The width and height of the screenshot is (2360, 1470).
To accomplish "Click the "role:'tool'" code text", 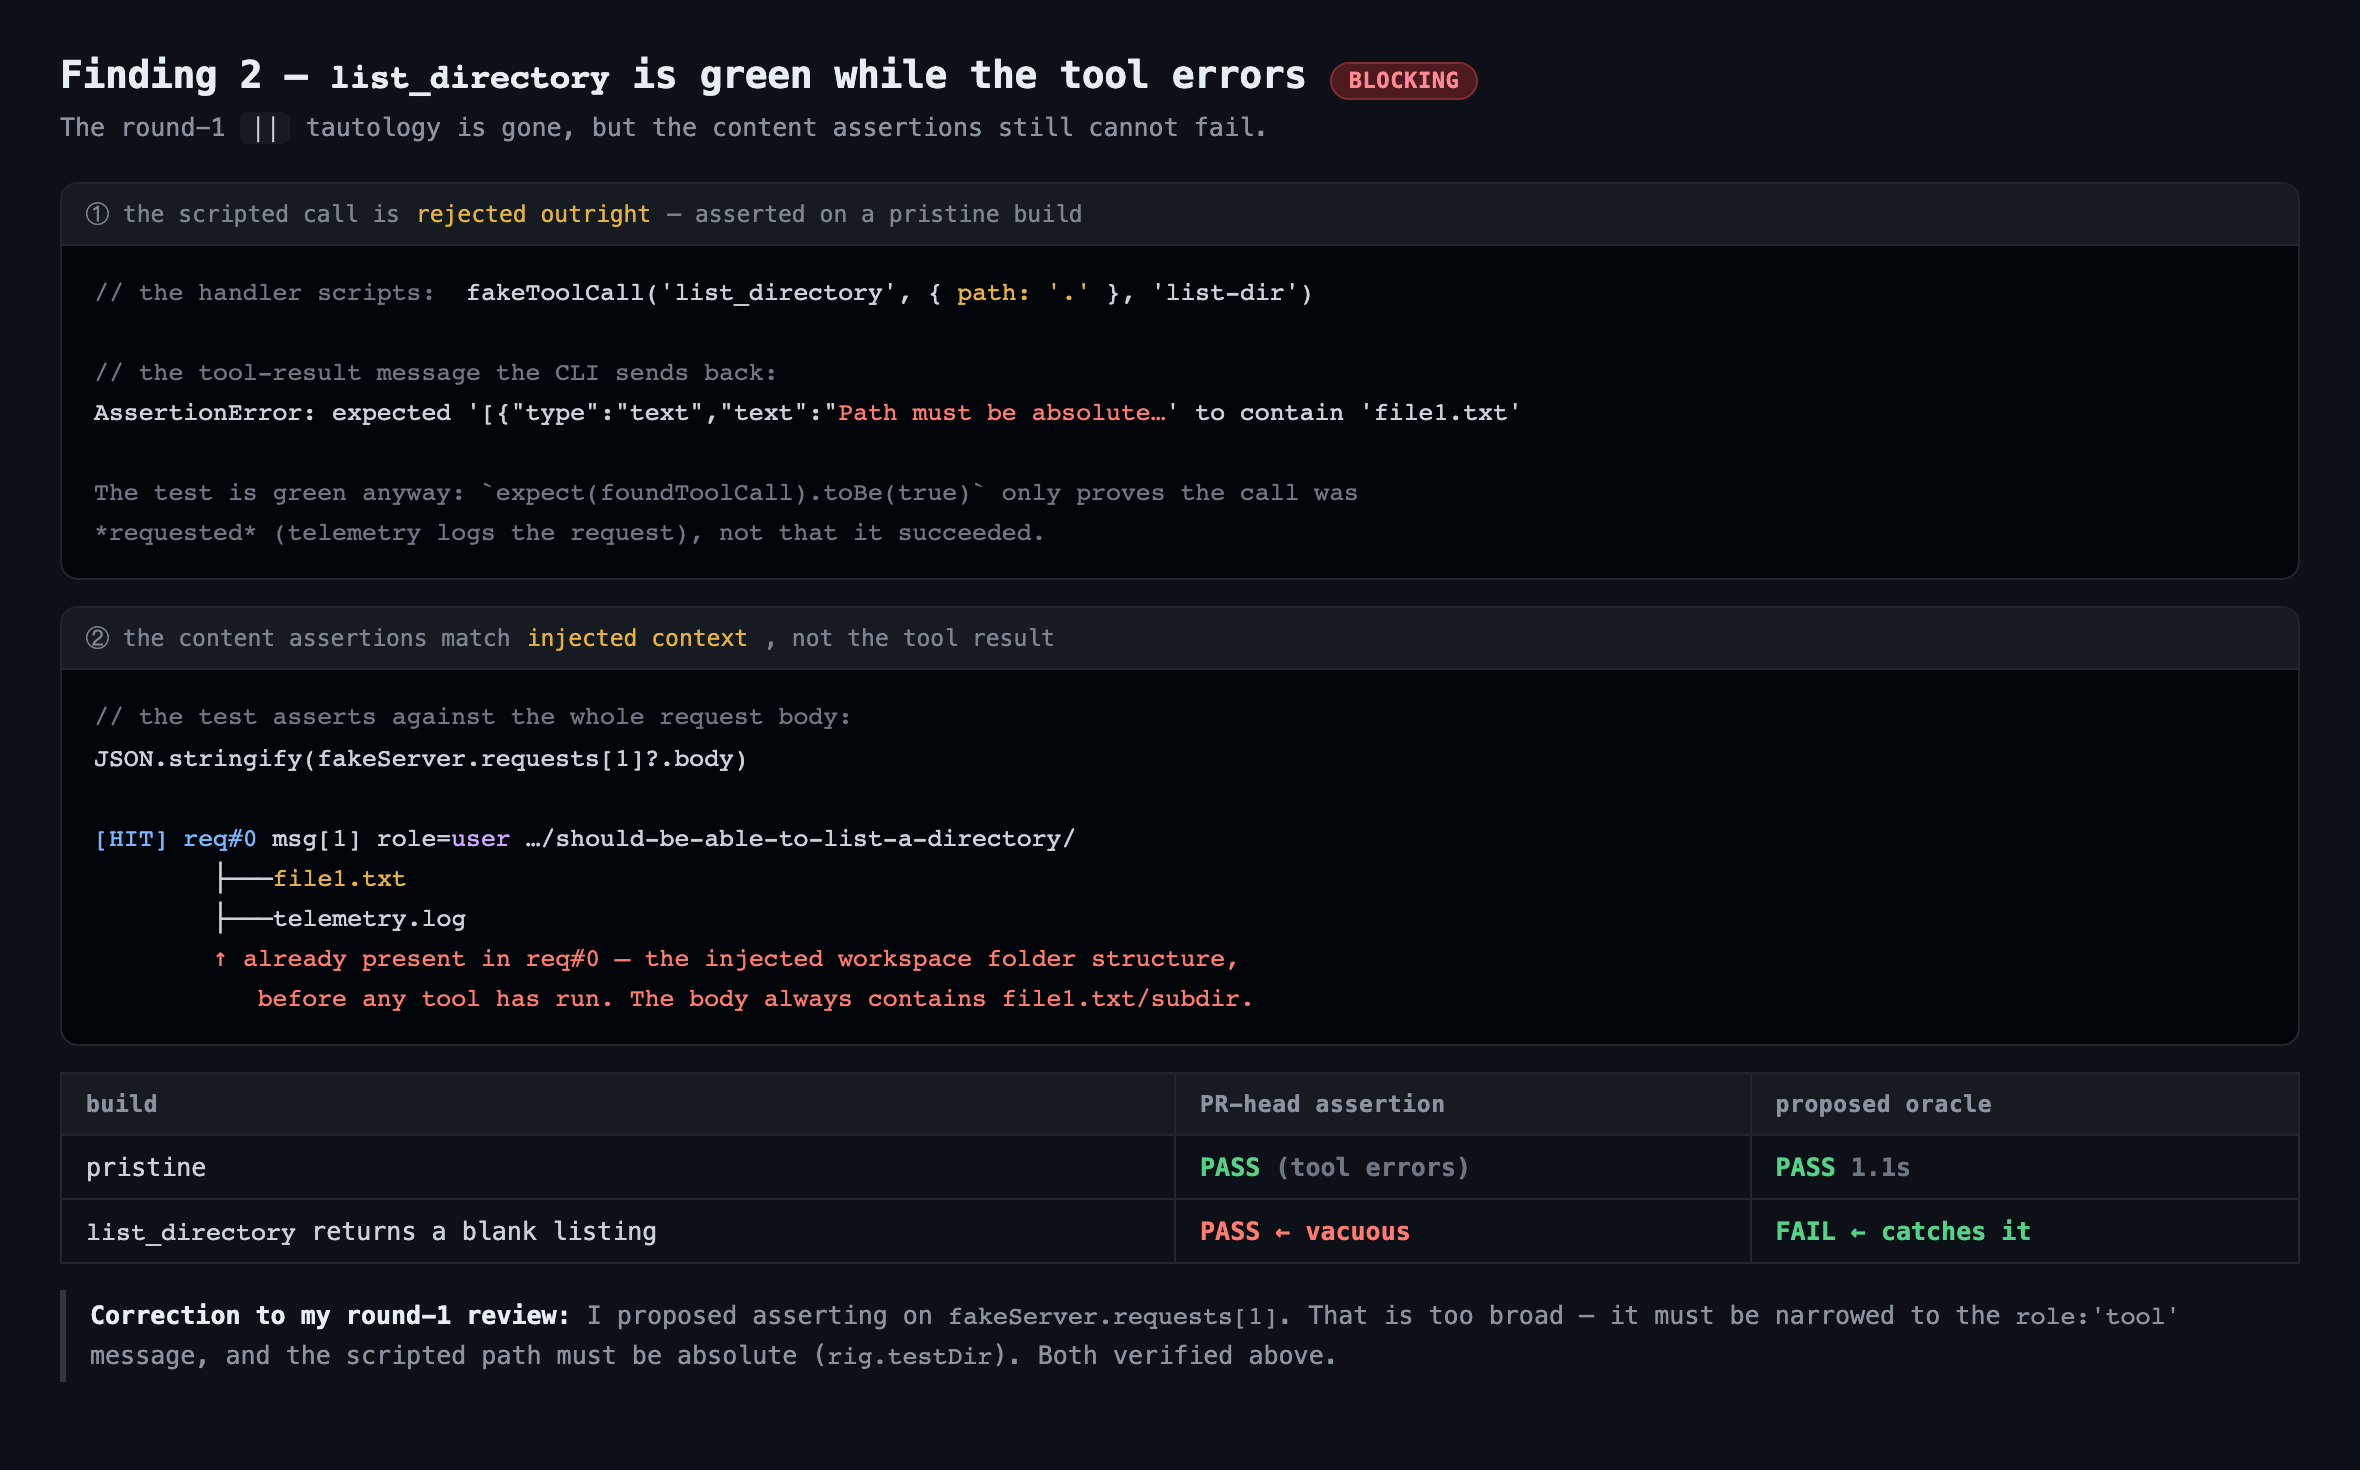I will pos(2096,1317).
